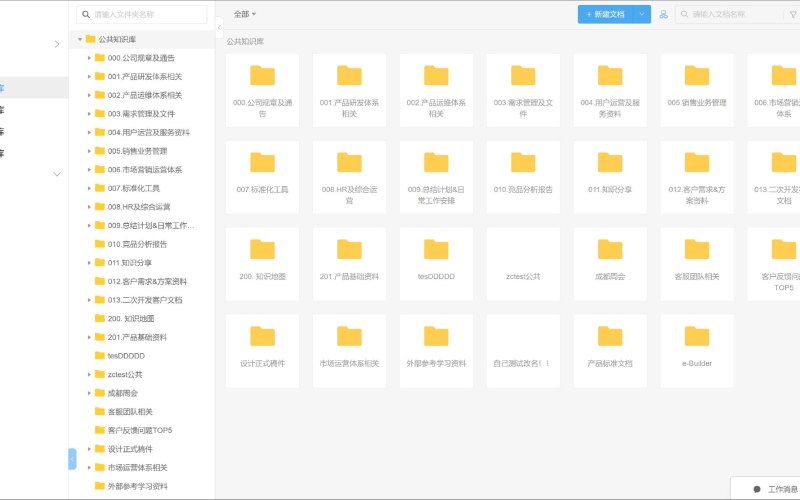800x500 pixels.
Task: Open the 012.客户需求&方案资料 folder card
Action: (x=696, y=177)
